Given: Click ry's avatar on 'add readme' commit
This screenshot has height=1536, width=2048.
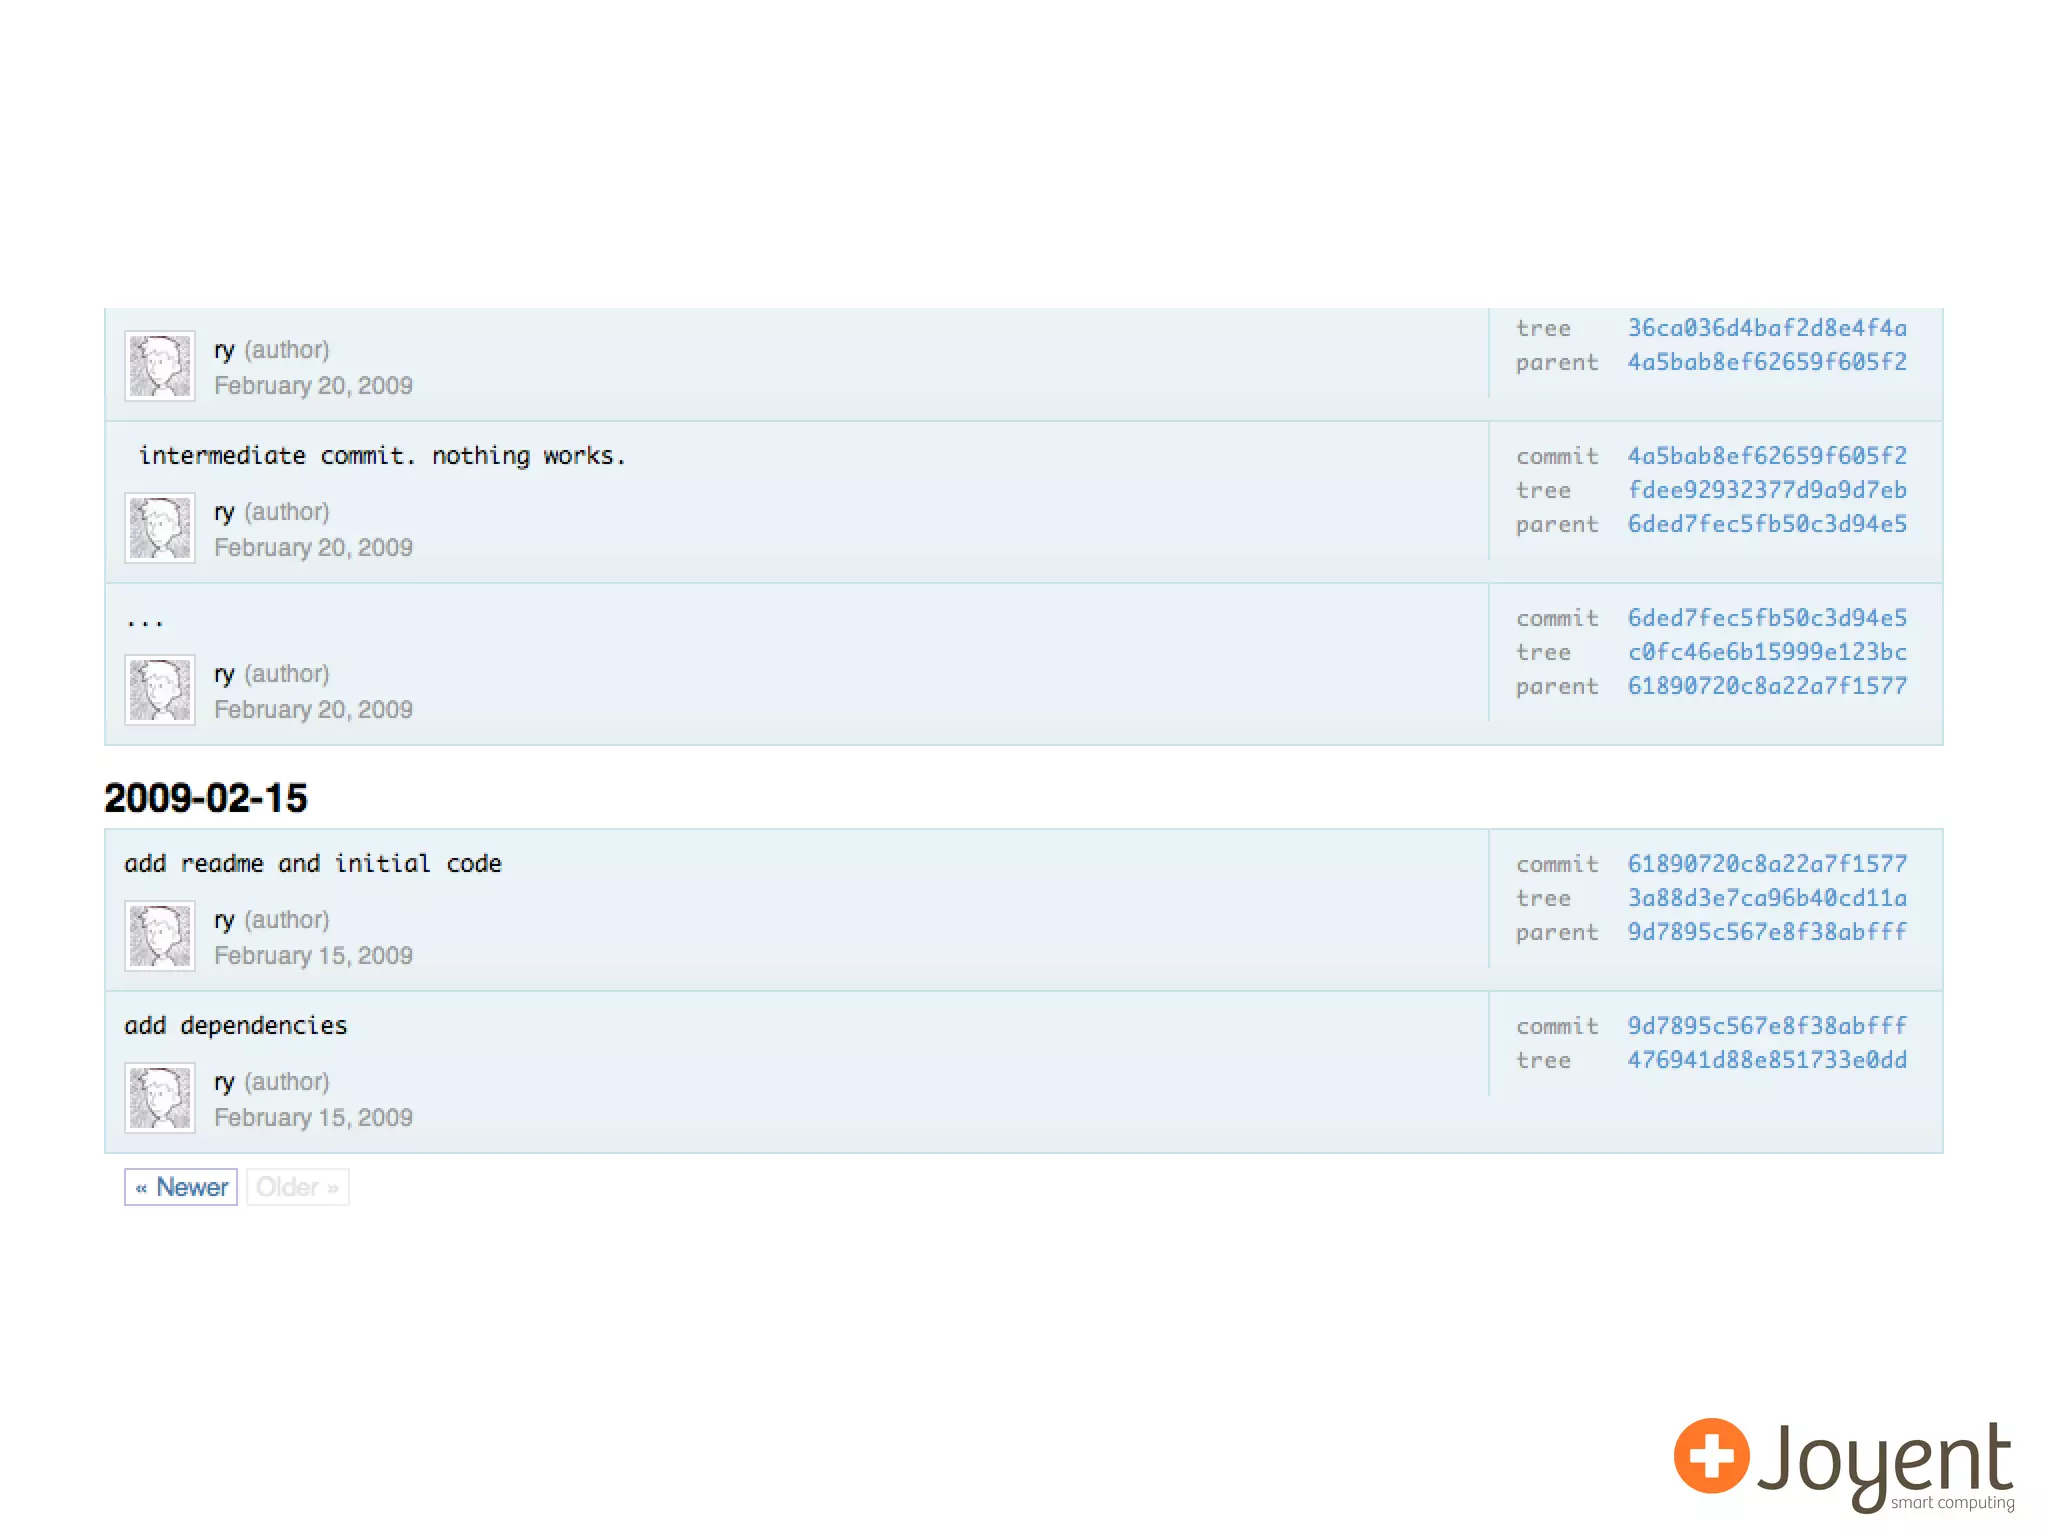Looking at the screenshot, I should pyautogui.click(x=159, y=935).
